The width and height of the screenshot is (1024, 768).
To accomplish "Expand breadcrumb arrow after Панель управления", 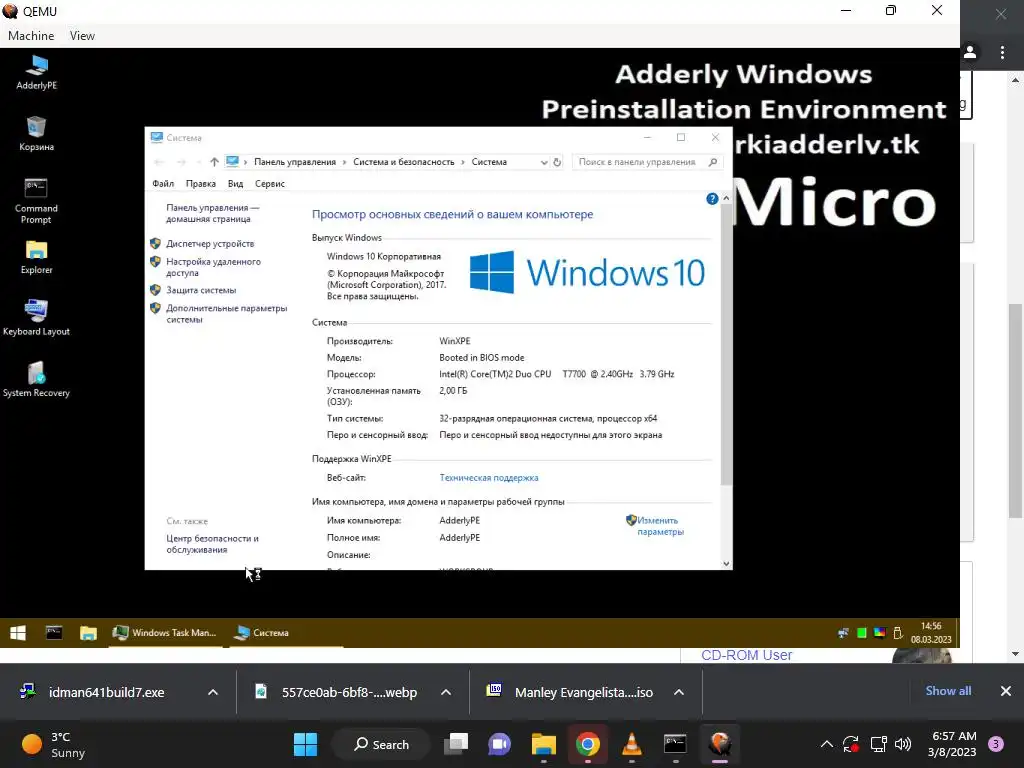I will (345, 162).
